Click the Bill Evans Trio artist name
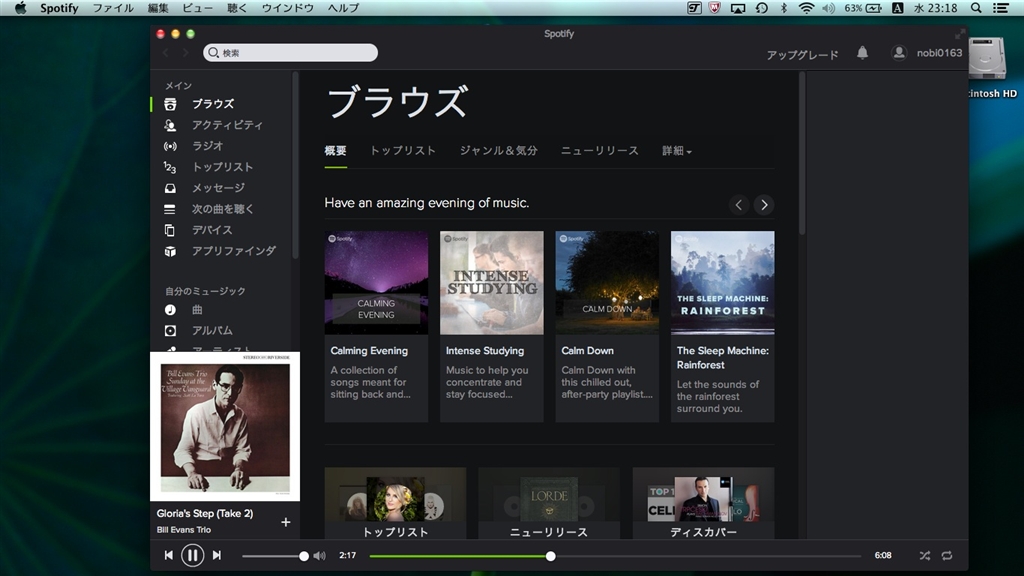The width and height of the screenshot is (1024, 576). tap(184, 530)
